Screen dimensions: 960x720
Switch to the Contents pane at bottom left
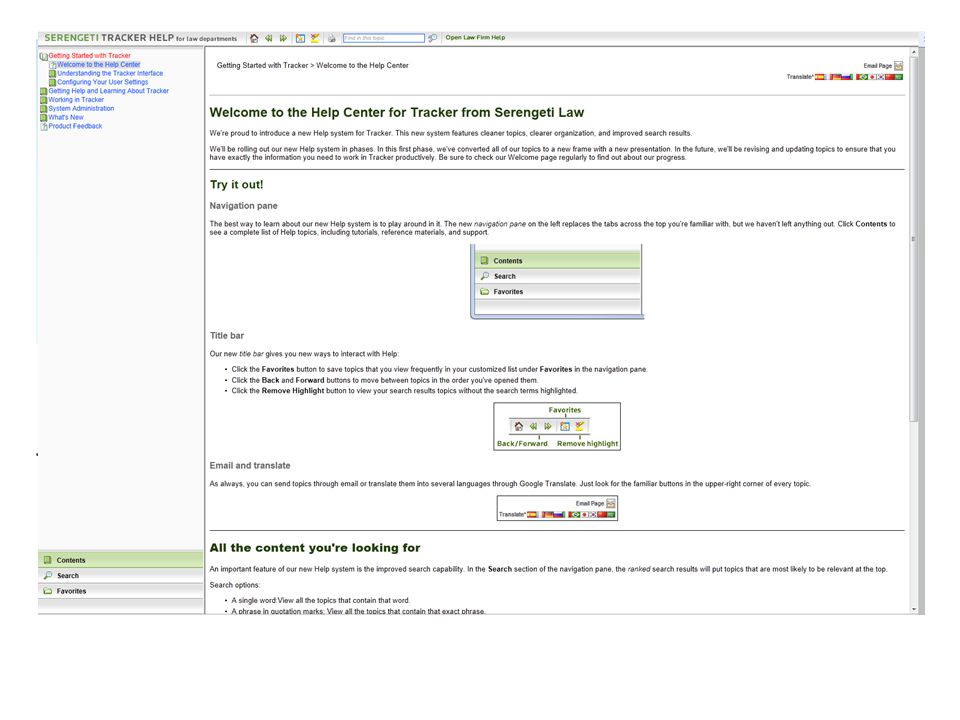[x=121, y=560]
